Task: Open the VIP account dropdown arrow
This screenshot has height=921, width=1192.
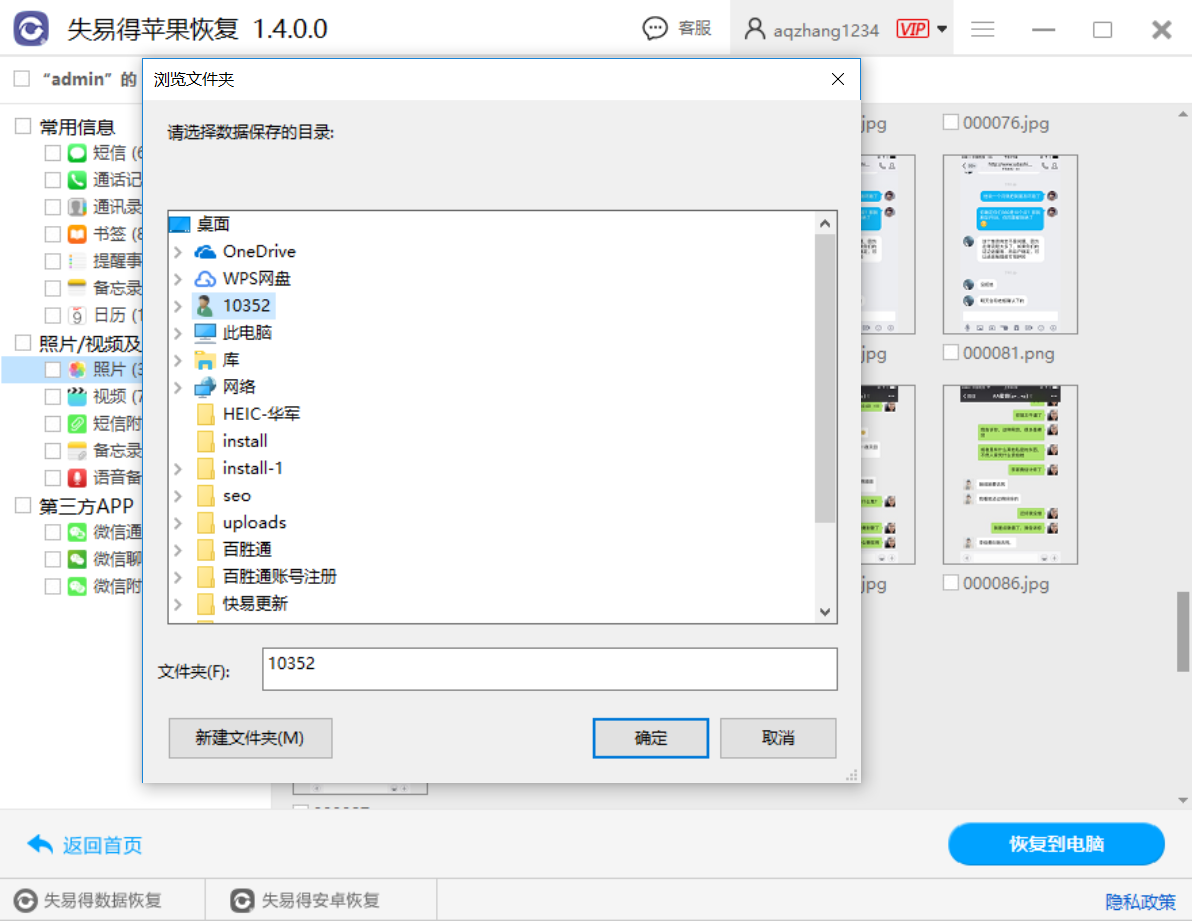Action: 942,28
